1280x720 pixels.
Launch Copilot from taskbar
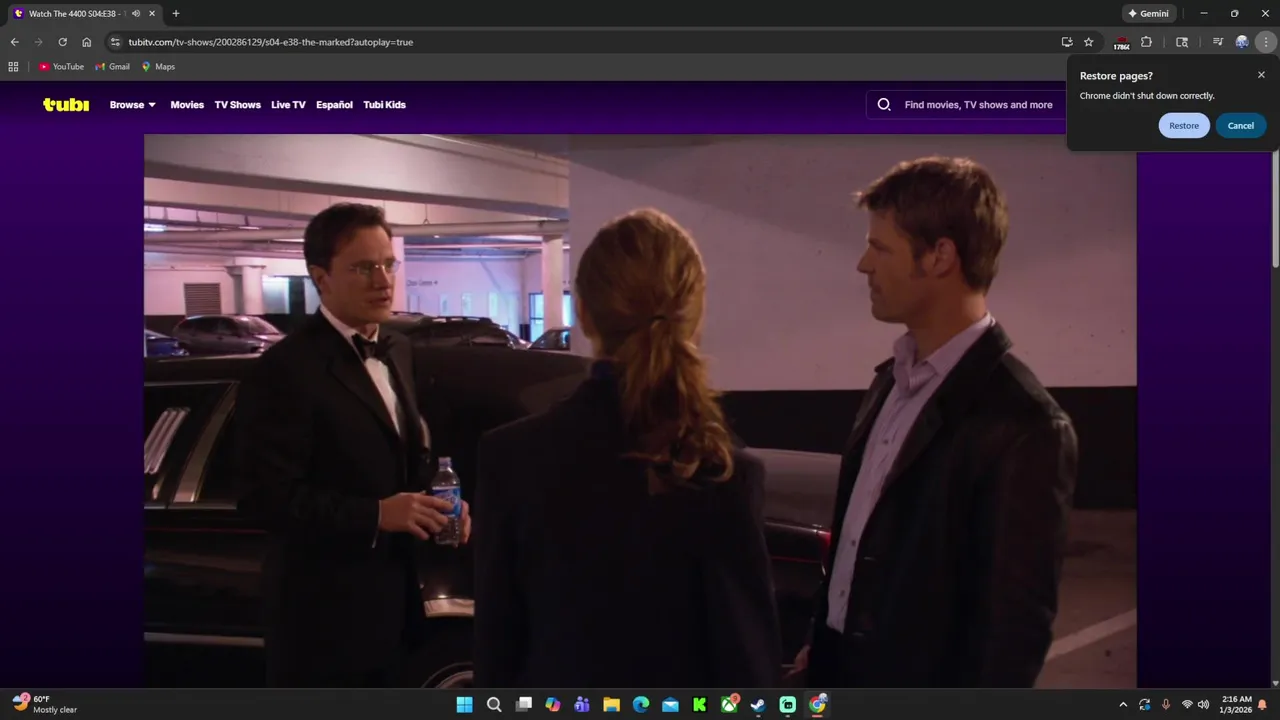tap(553, 705)
